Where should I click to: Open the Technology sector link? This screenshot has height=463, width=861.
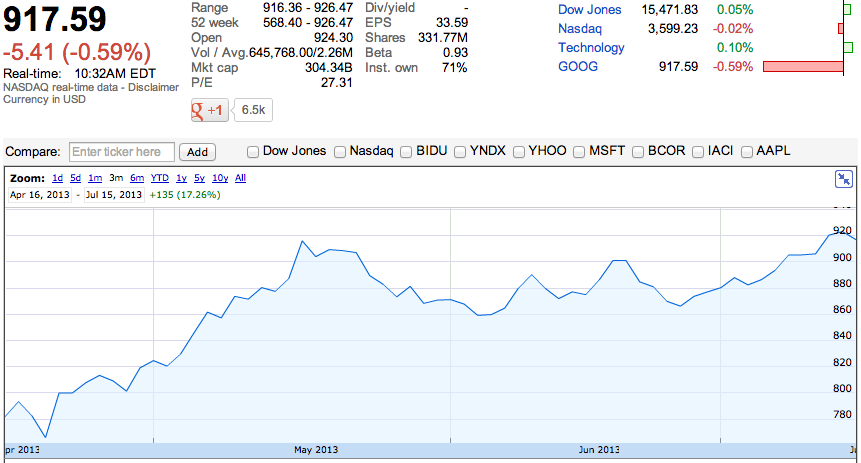[x=591, y=48]
